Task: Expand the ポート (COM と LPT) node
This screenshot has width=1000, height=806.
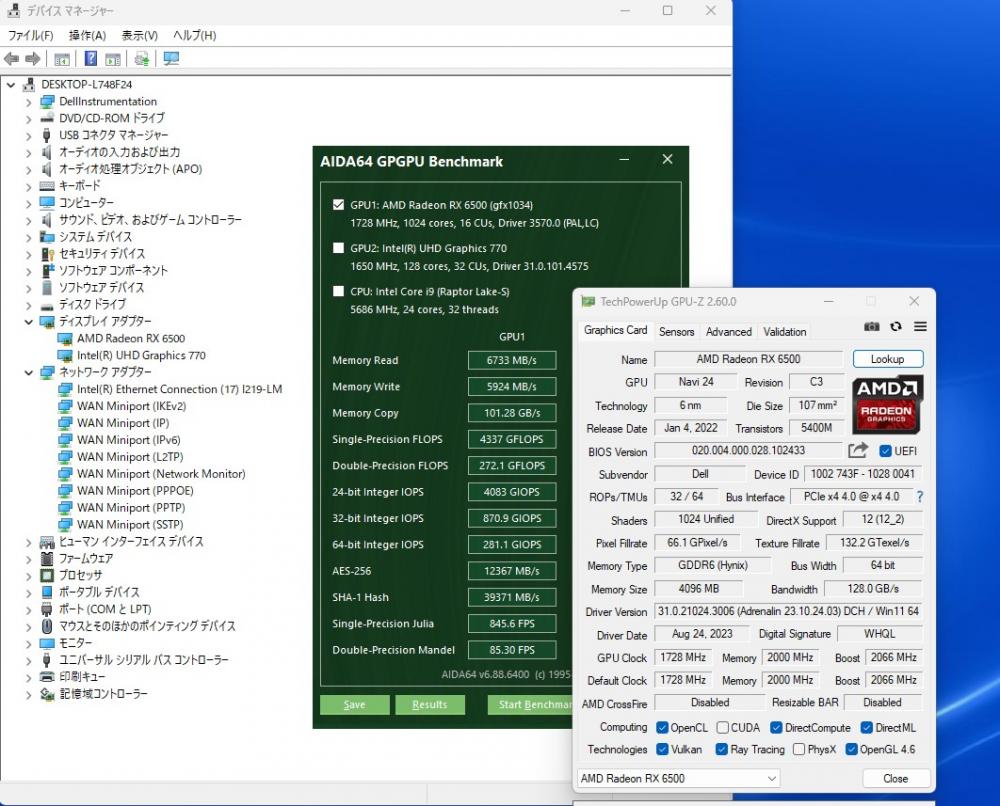Action: point(29,610)
